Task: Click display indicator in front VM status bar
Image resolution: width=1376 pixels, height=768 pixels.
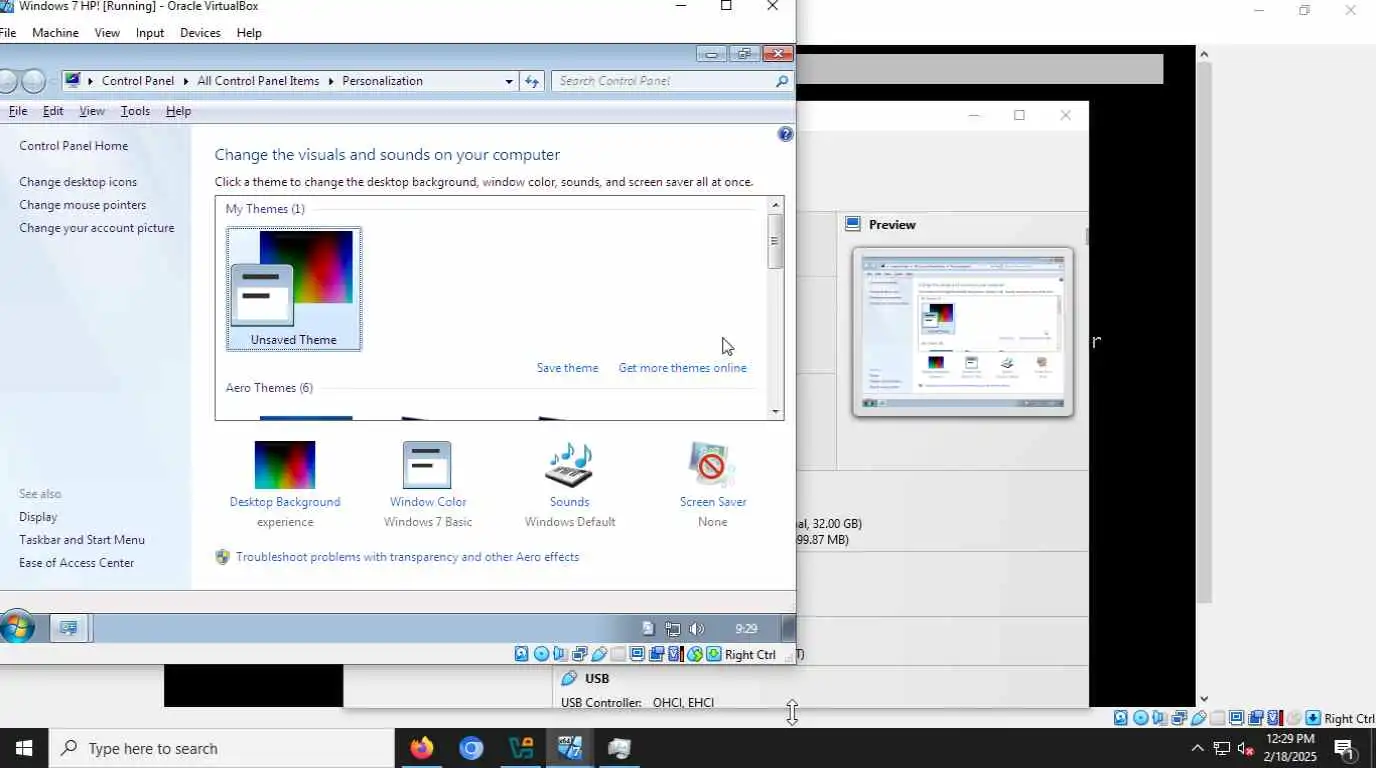Action: 637,654
